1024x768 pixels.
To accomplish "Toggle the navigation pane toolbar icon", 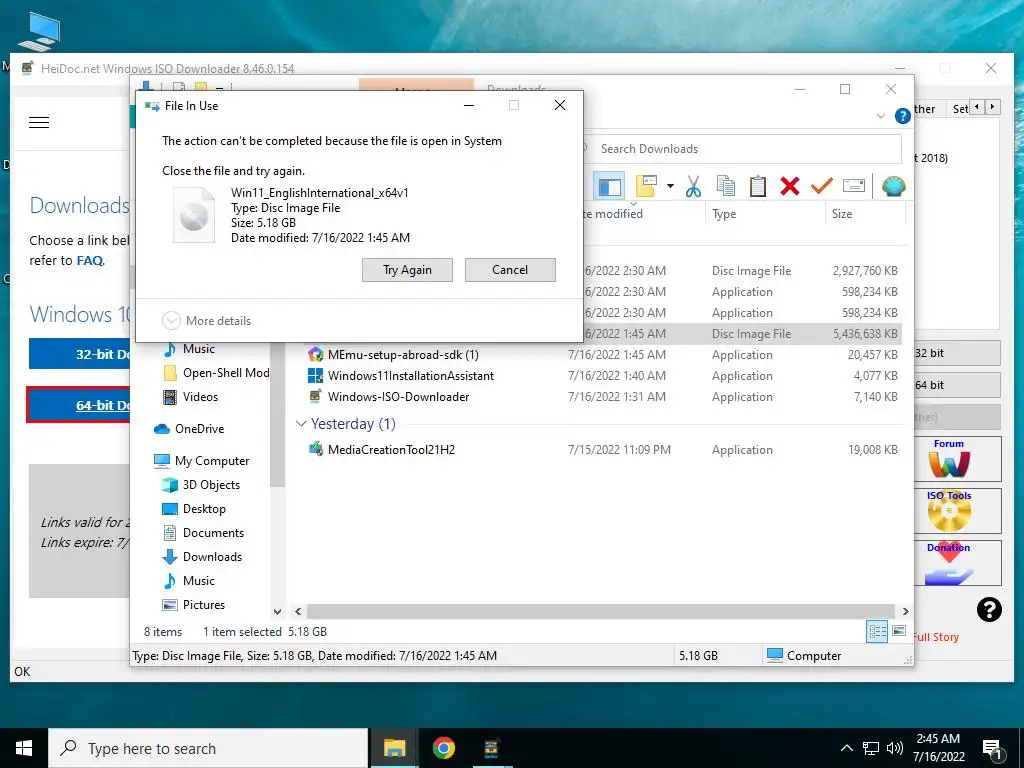I will click(609, 187).
